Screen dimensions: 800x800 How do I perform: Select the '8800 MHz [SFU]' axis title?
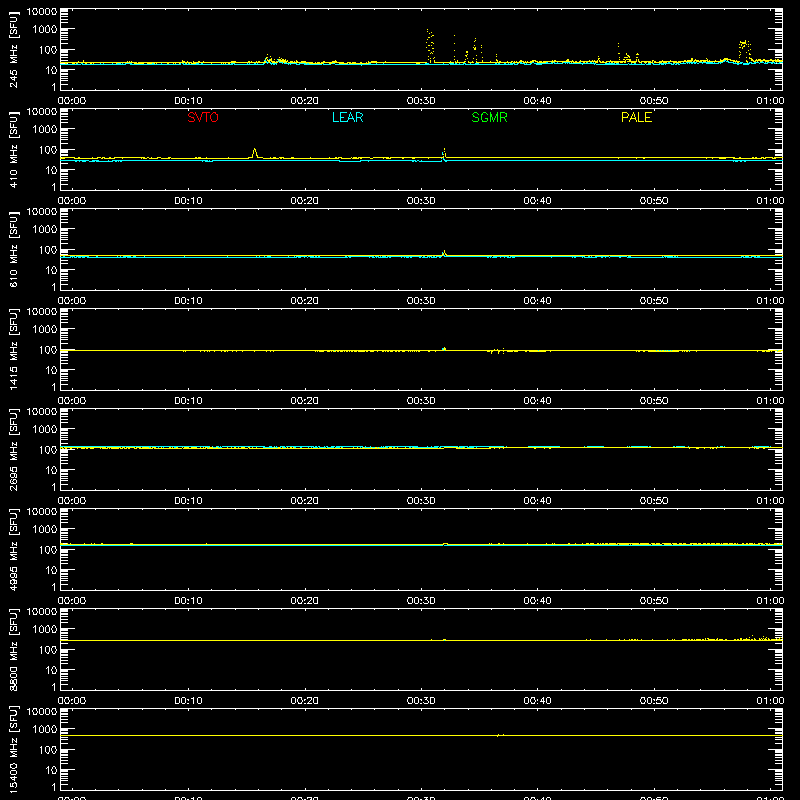click(13, 649)
